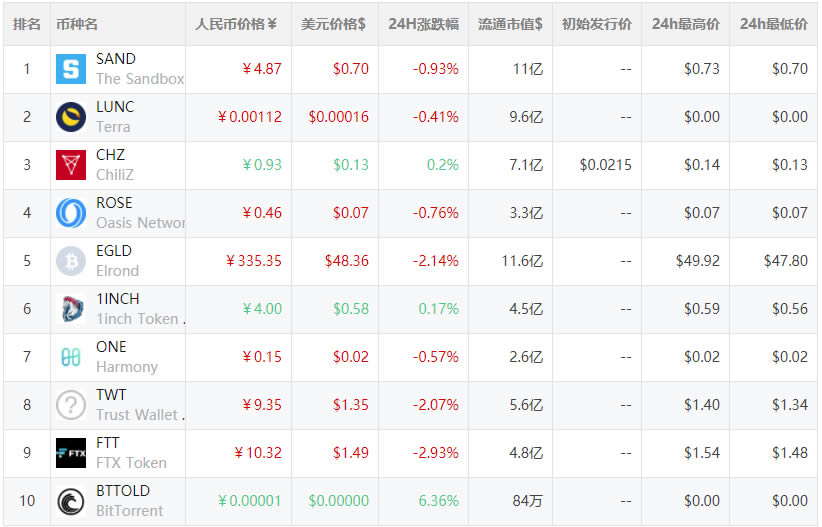Screen dimensions: 822x527
Task: Click the 'BitTorrent' subtitle text
Action: (129, 511)
